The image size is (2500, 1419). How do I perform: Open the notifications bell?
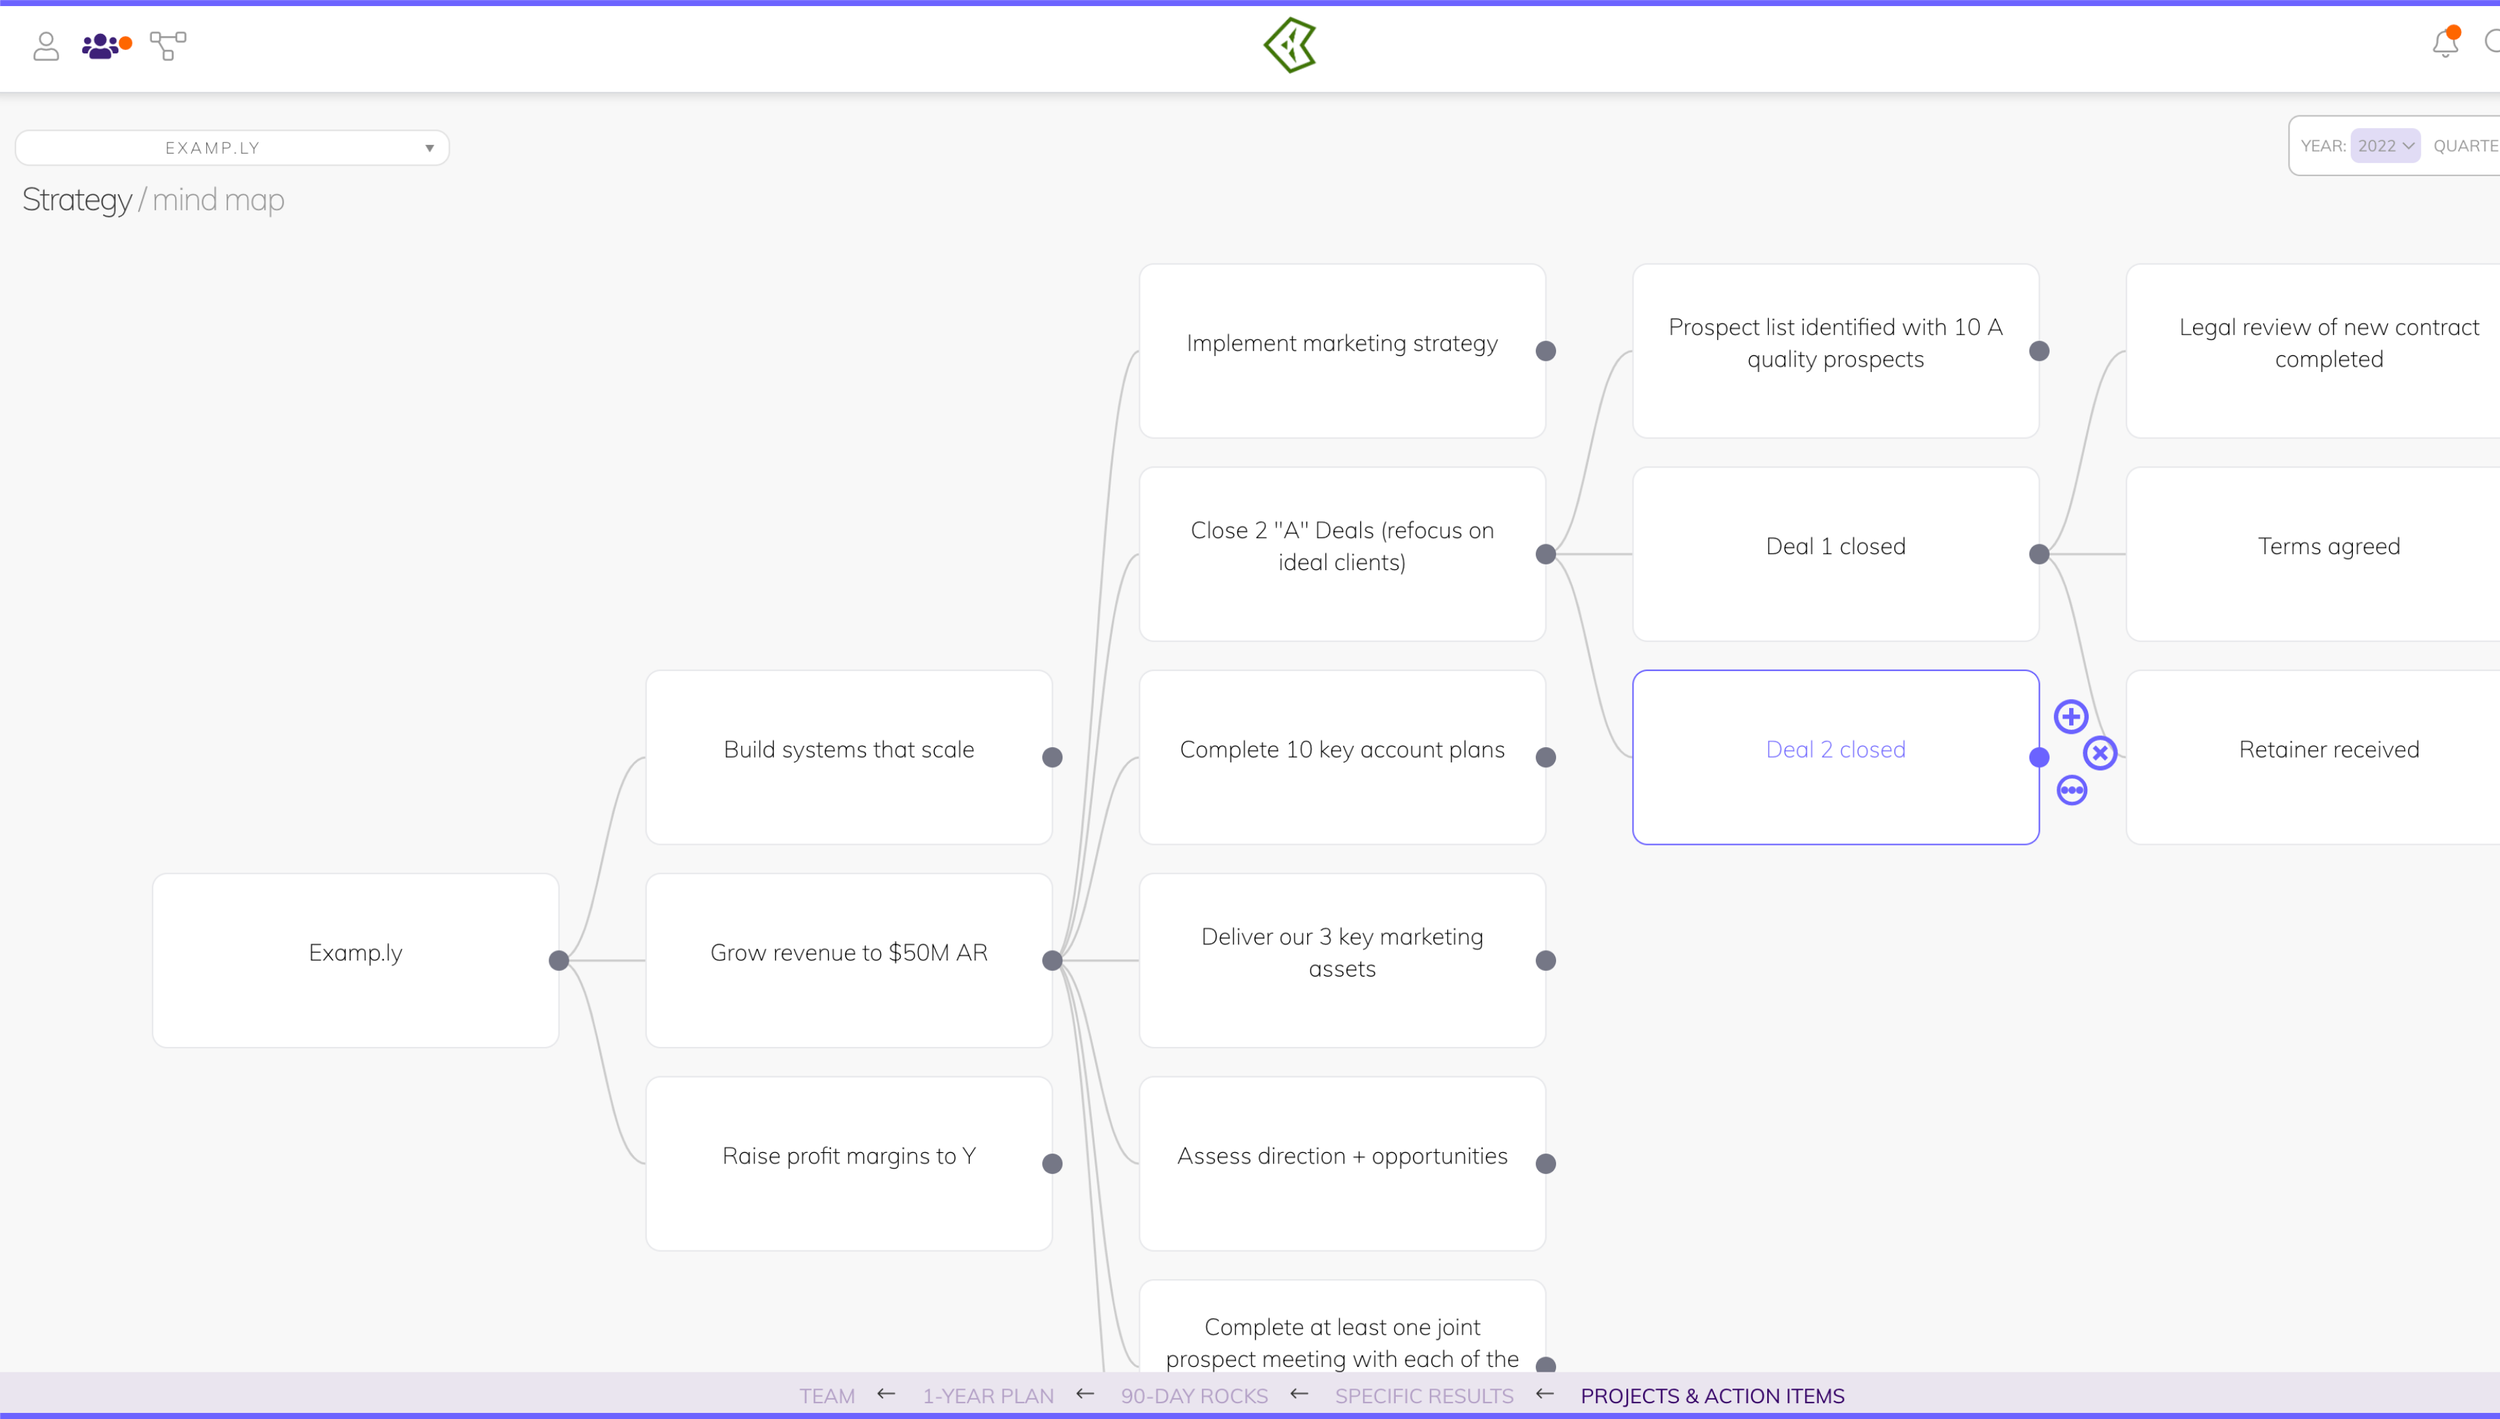click(x=2444, y=44)
